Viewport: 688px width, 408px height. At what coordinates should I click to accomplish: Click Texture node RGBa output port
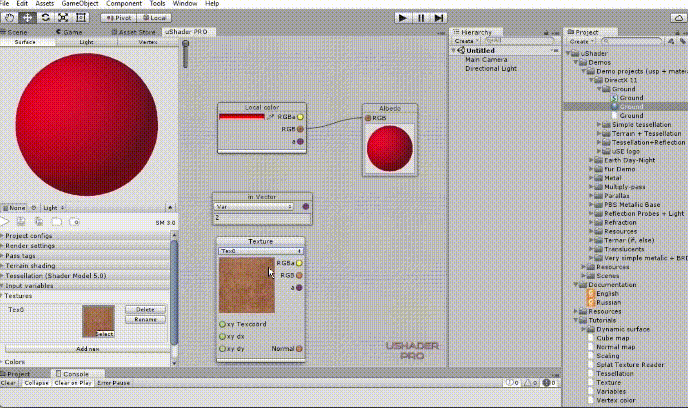[x=299, y=263]
